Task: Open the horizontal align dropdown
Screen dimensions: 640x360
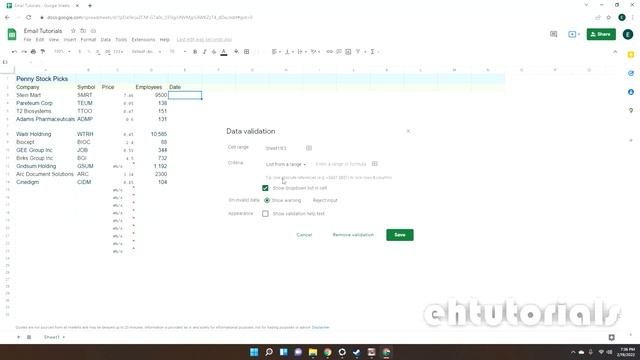Action: pyautogui.click(x=276, y=52)
